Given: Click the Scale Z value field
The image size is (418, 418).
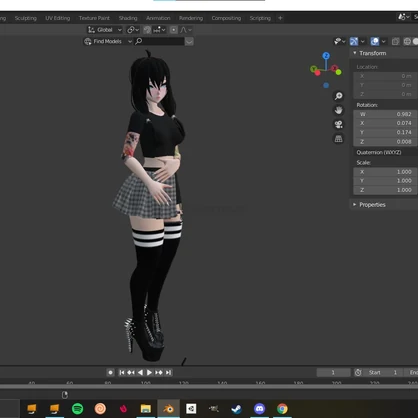Looking at the screenshot, I should [385, 190].
